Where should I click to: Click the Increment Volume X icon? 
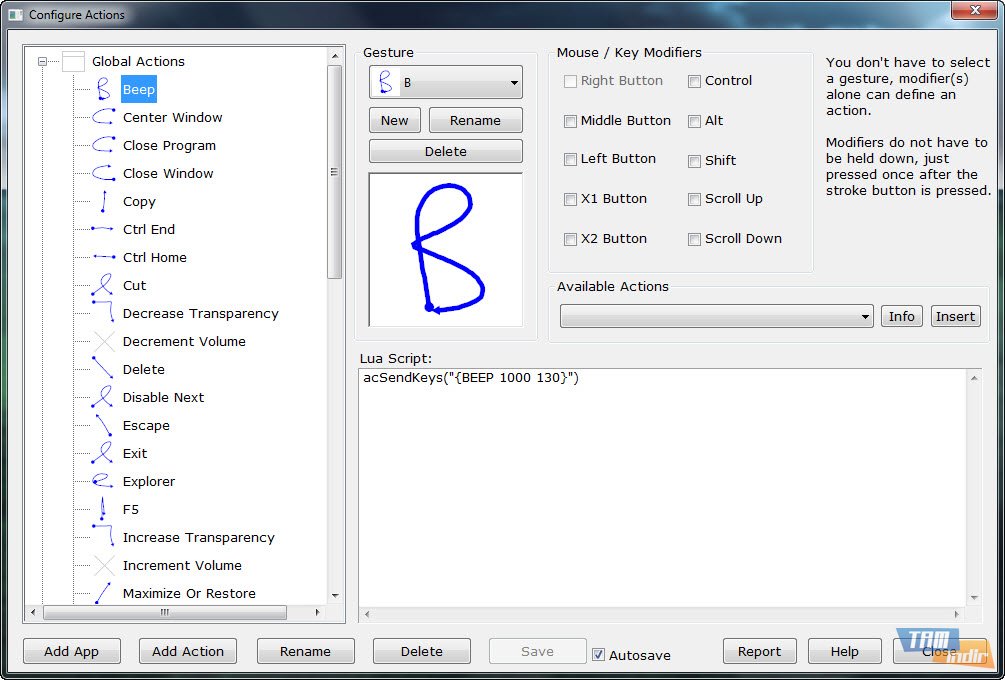pyautogui.click(x=103, y=565)
